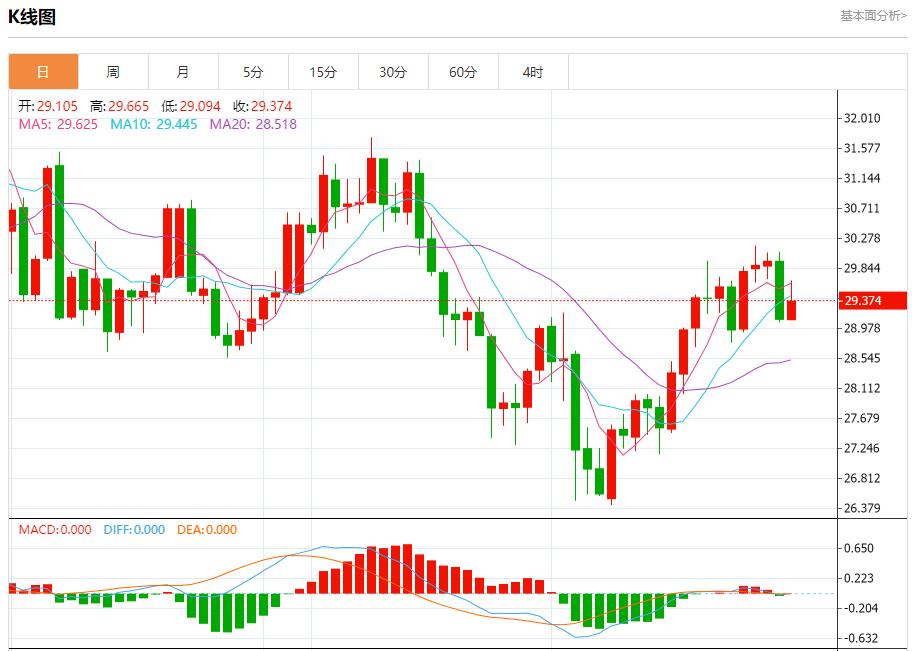Select the 4时 timeframe
The height and width of the screenshot is (651, 912).
(x=534, y=71)
